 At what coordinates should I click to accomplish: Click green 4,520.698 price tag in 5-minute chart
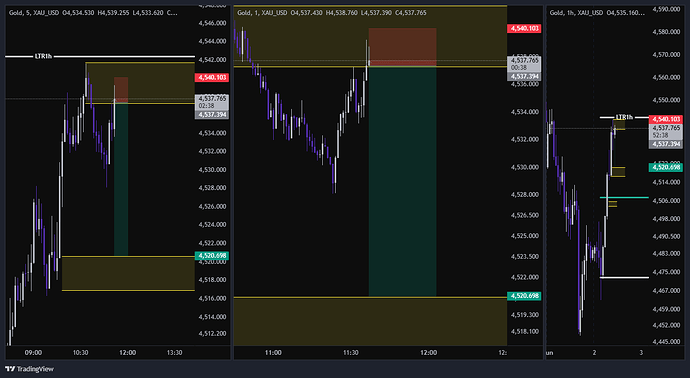(x=212, y=256)
